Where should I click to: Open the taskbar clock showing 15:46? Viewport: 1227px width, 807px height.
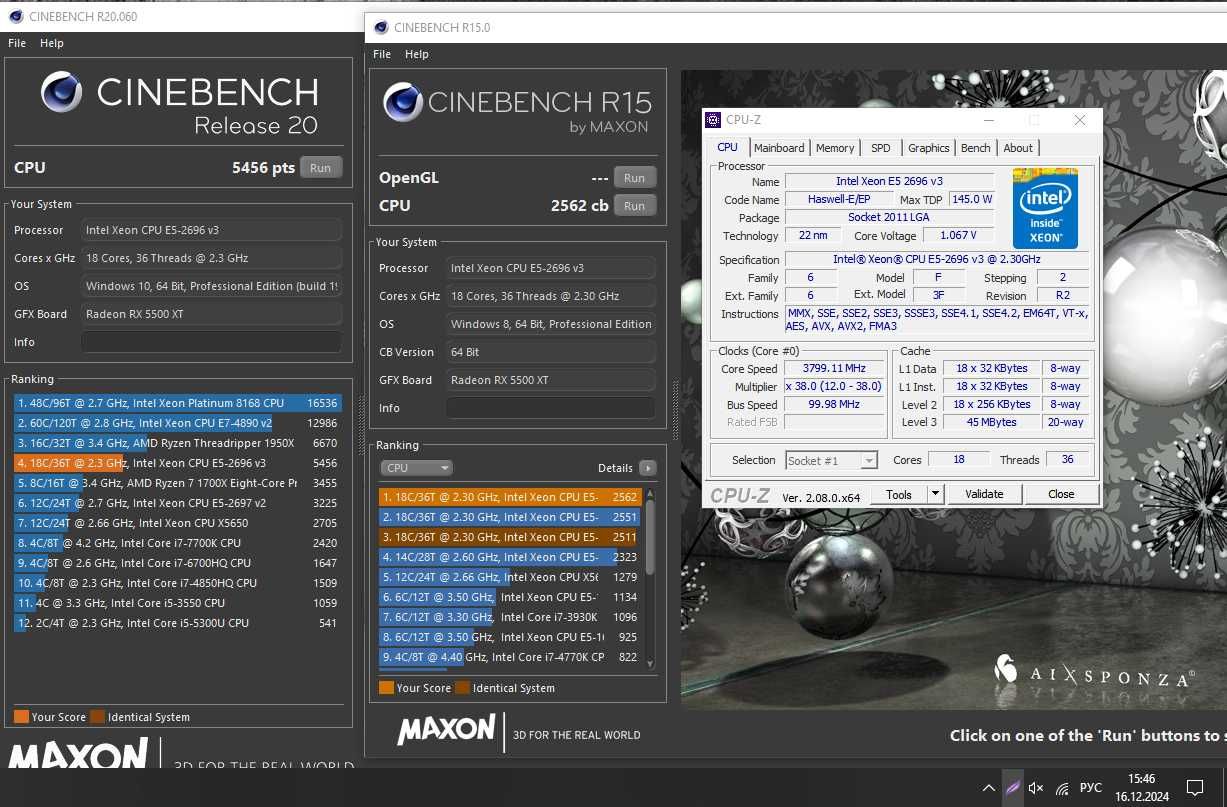tap(1141, 788)
